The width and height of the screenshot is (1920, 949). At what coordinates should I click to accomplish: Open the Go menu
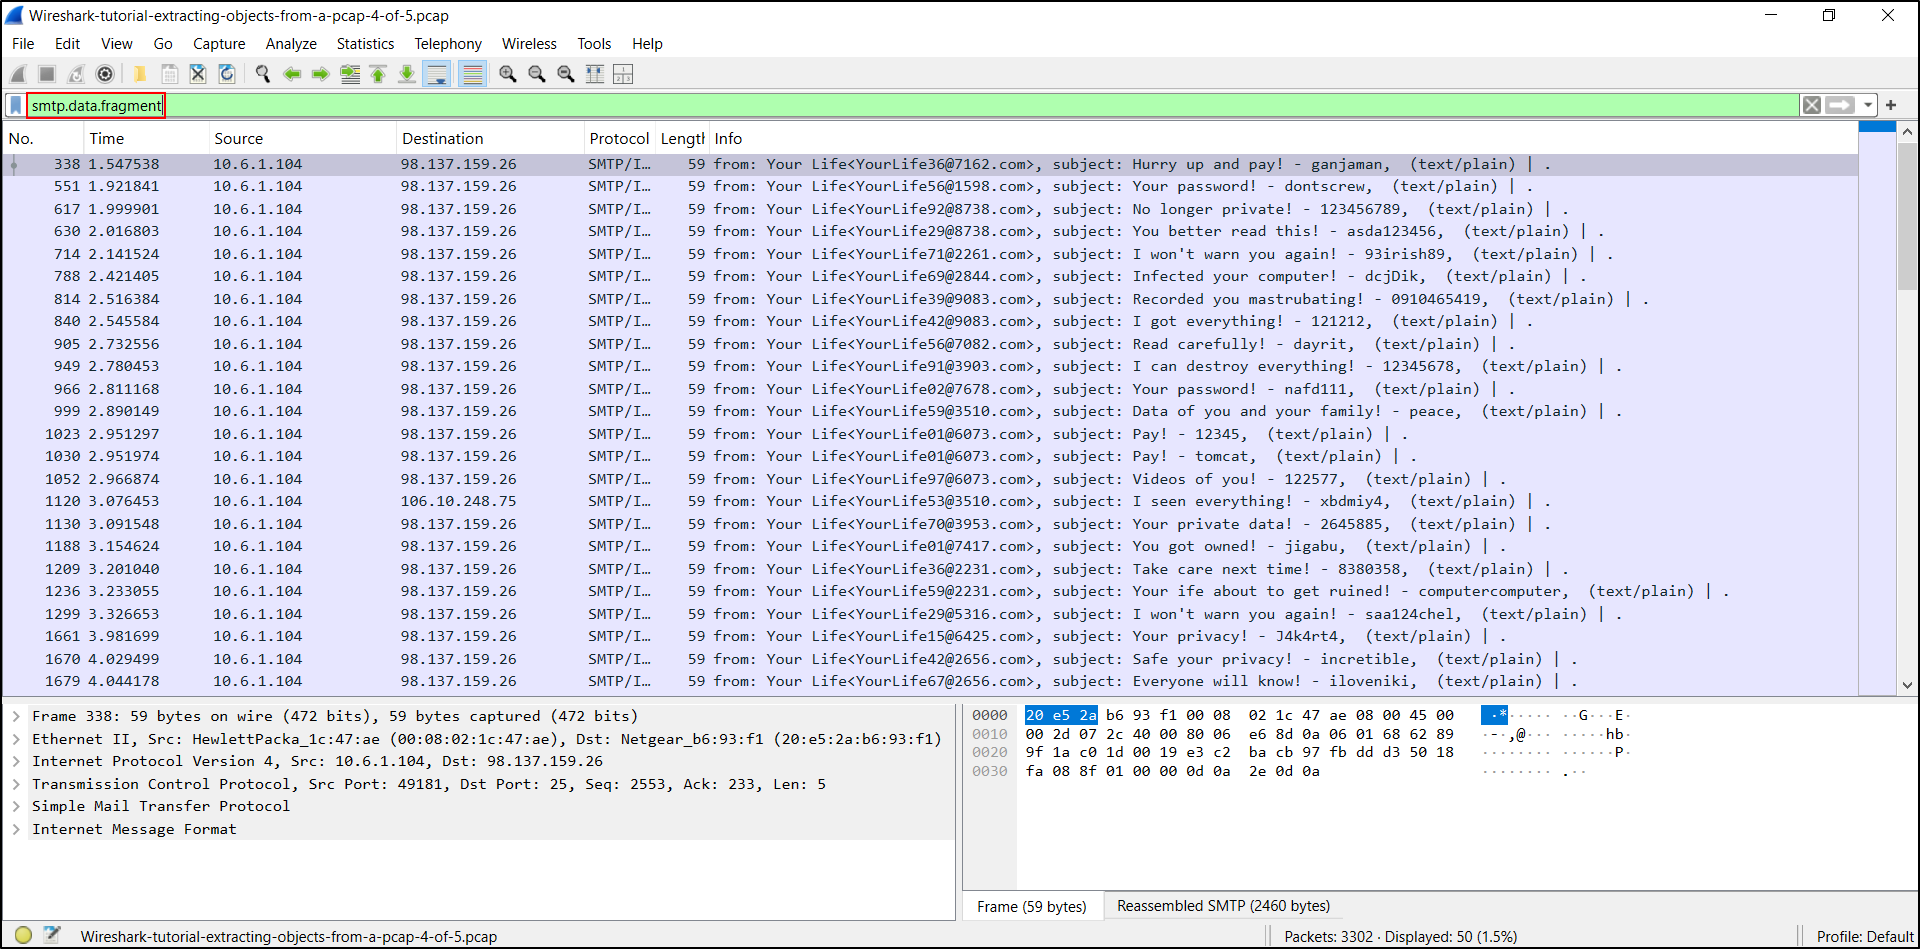163,44
